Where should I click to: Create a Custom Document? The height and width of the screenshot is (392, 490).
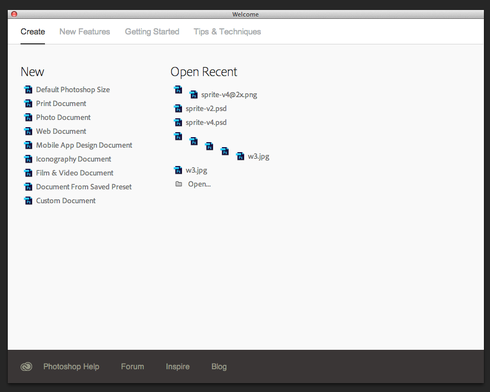pyautogui.click(x=66, y=201)
